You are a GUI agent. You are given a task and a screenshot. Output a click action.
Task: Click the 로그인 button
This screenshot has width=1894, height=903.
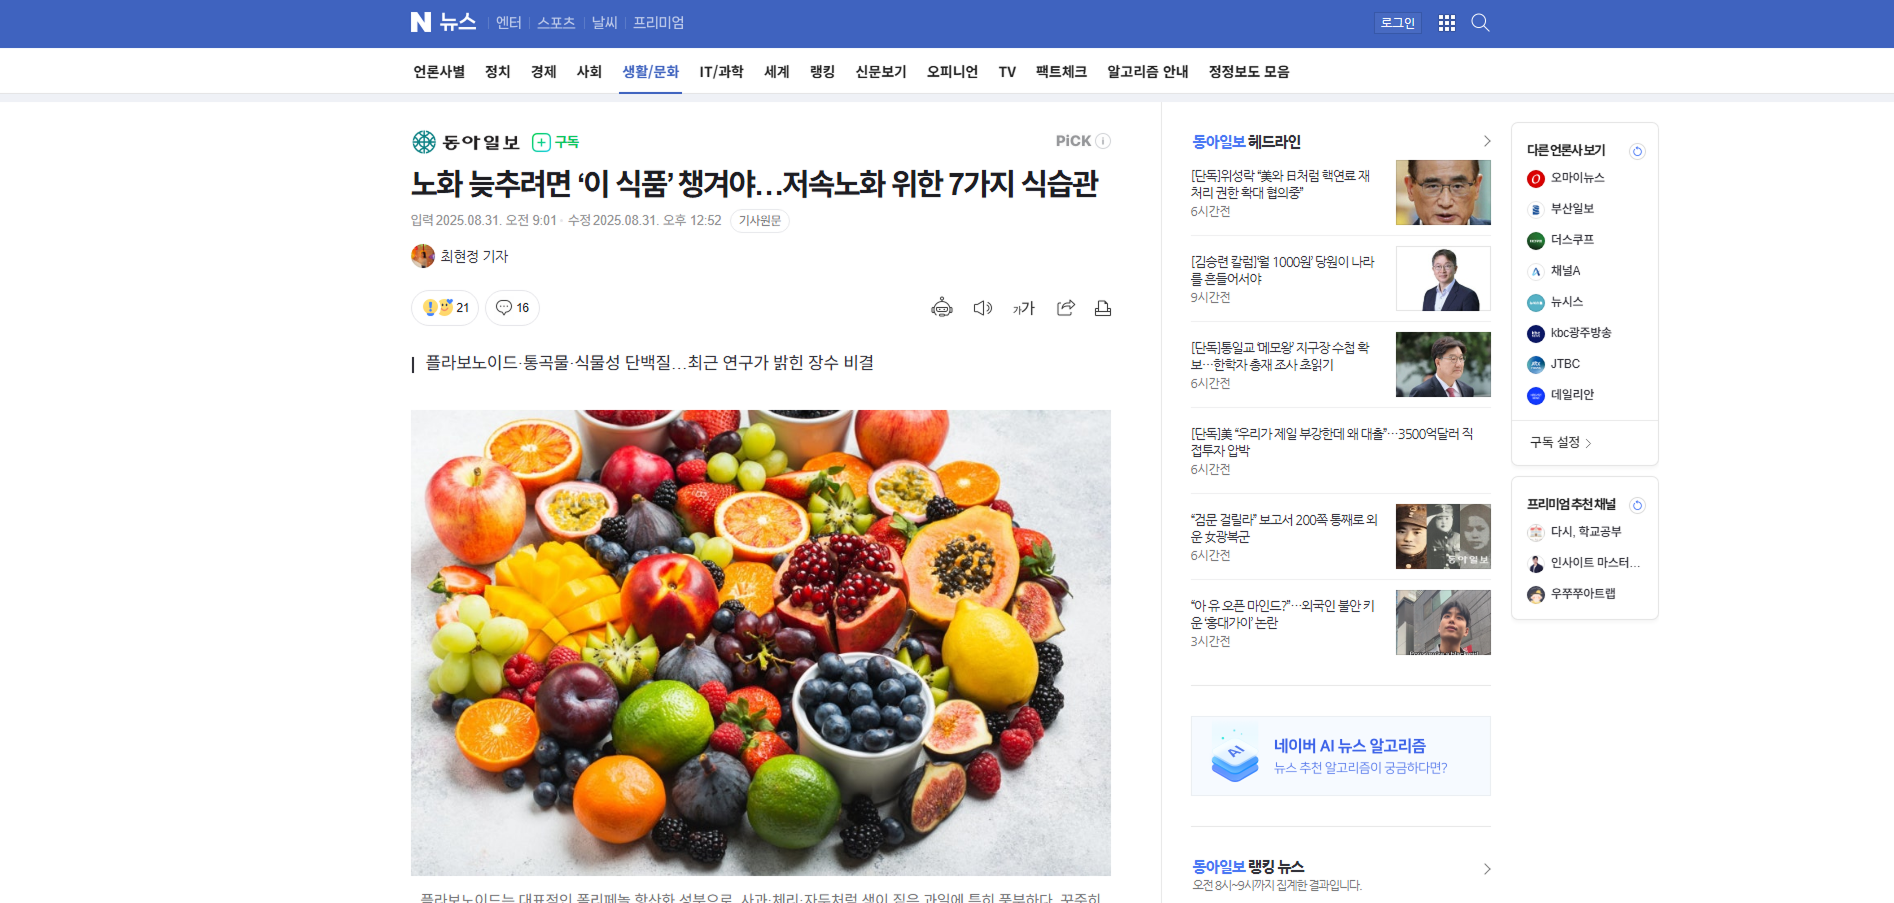point(1398,23)
